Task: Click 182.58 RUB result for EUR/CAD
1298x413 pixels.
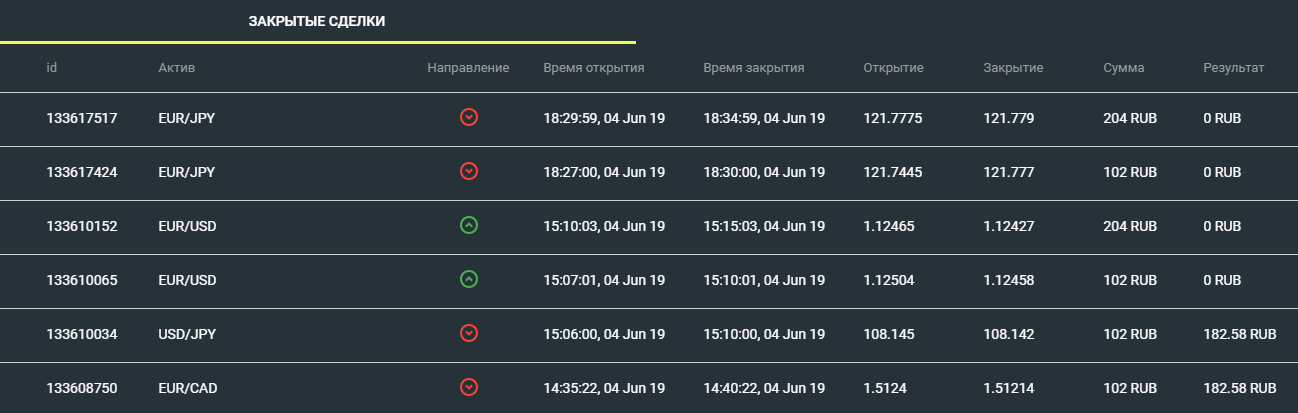Action: (x=1240, y=387)
